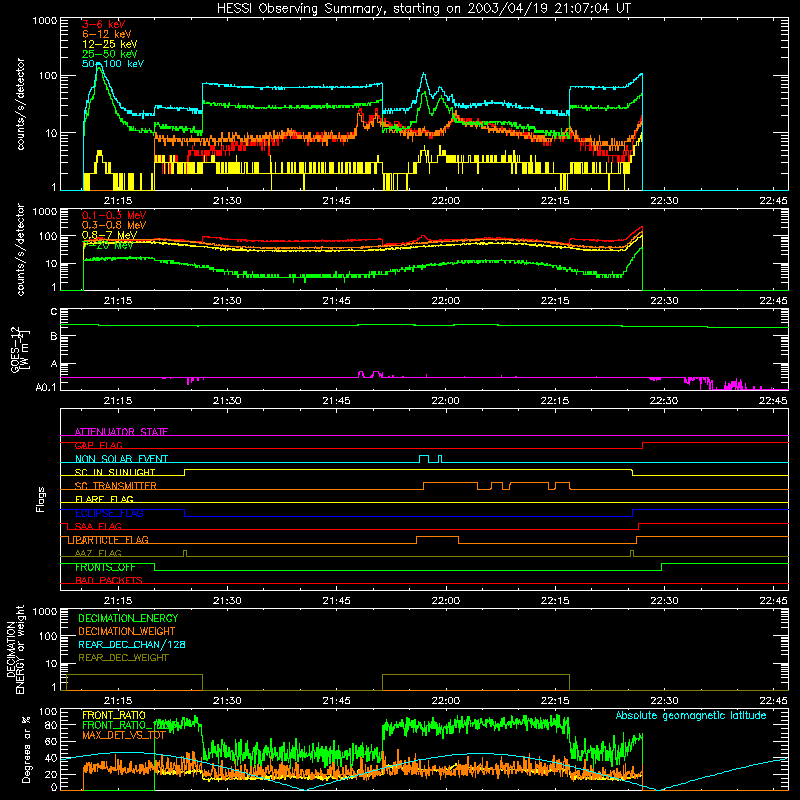Select the 3-6 keV legend label
The height and width of the screenshot is (800, 800).
click(104, 24)
